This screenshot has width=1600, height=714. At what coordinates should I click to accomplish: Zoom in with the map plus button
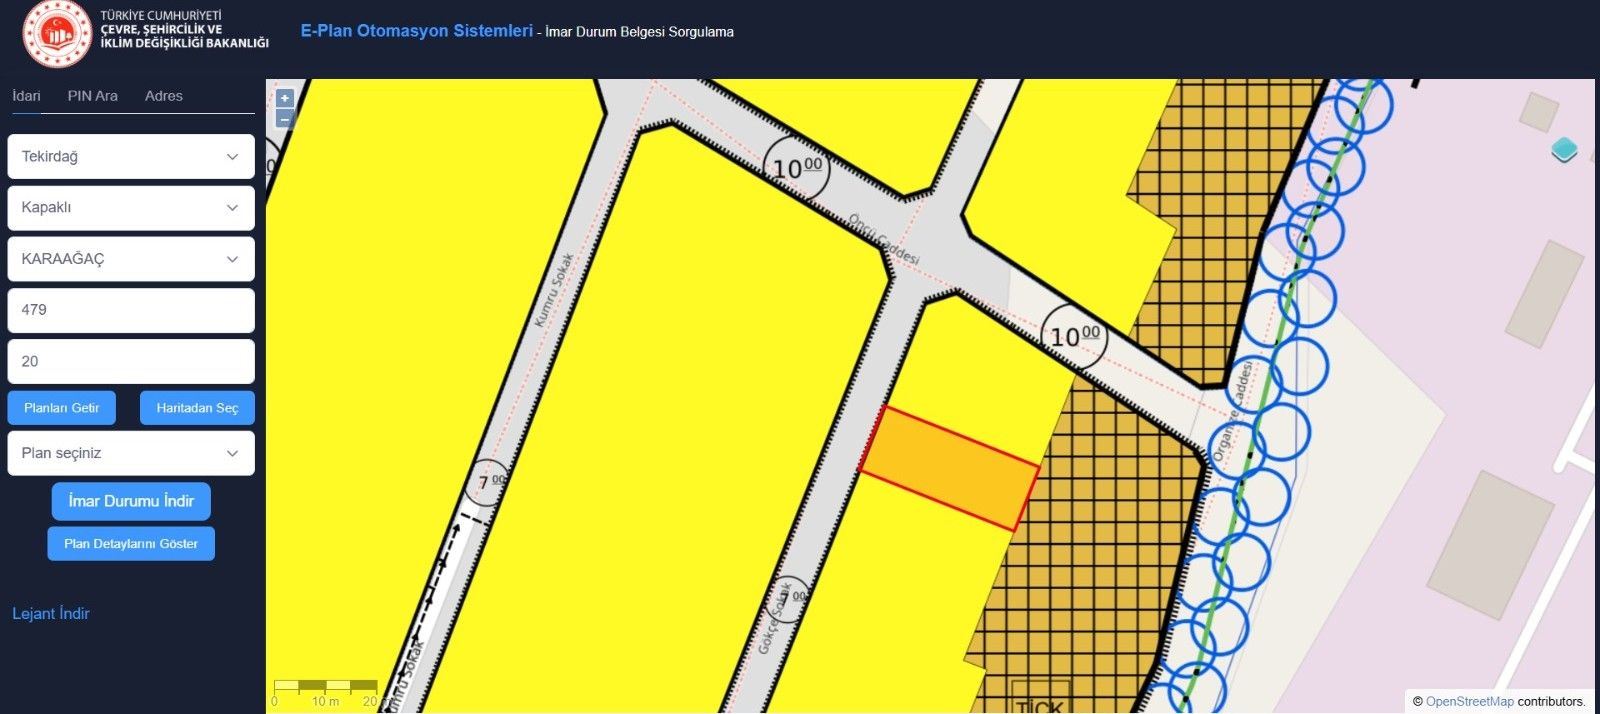pos(285,98)
